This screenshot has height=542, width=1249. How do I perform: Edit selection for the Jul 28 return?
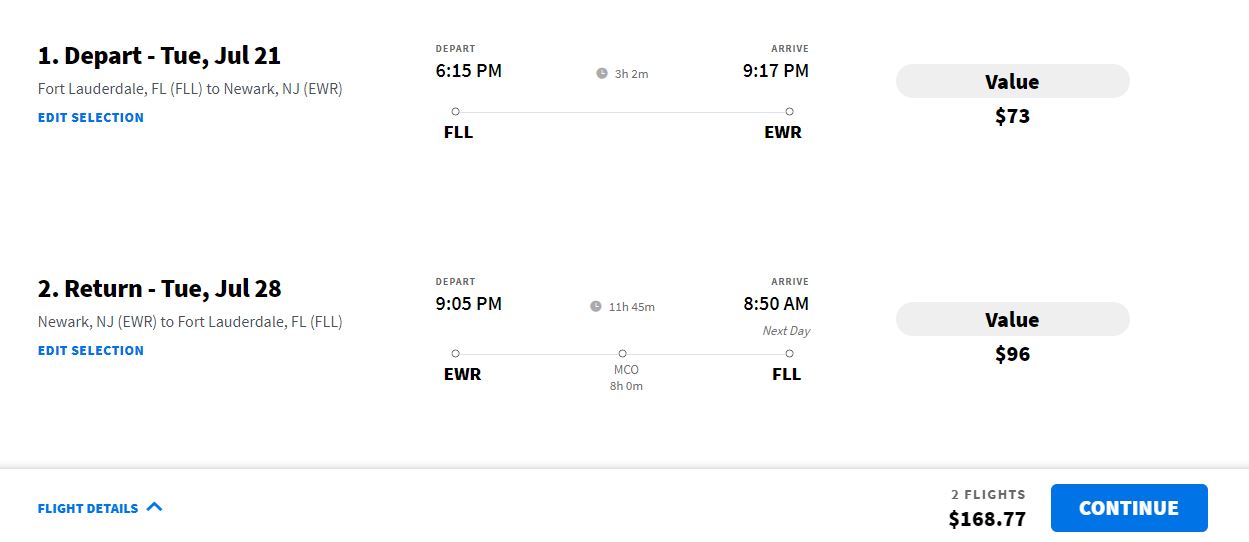coord(91,350)
